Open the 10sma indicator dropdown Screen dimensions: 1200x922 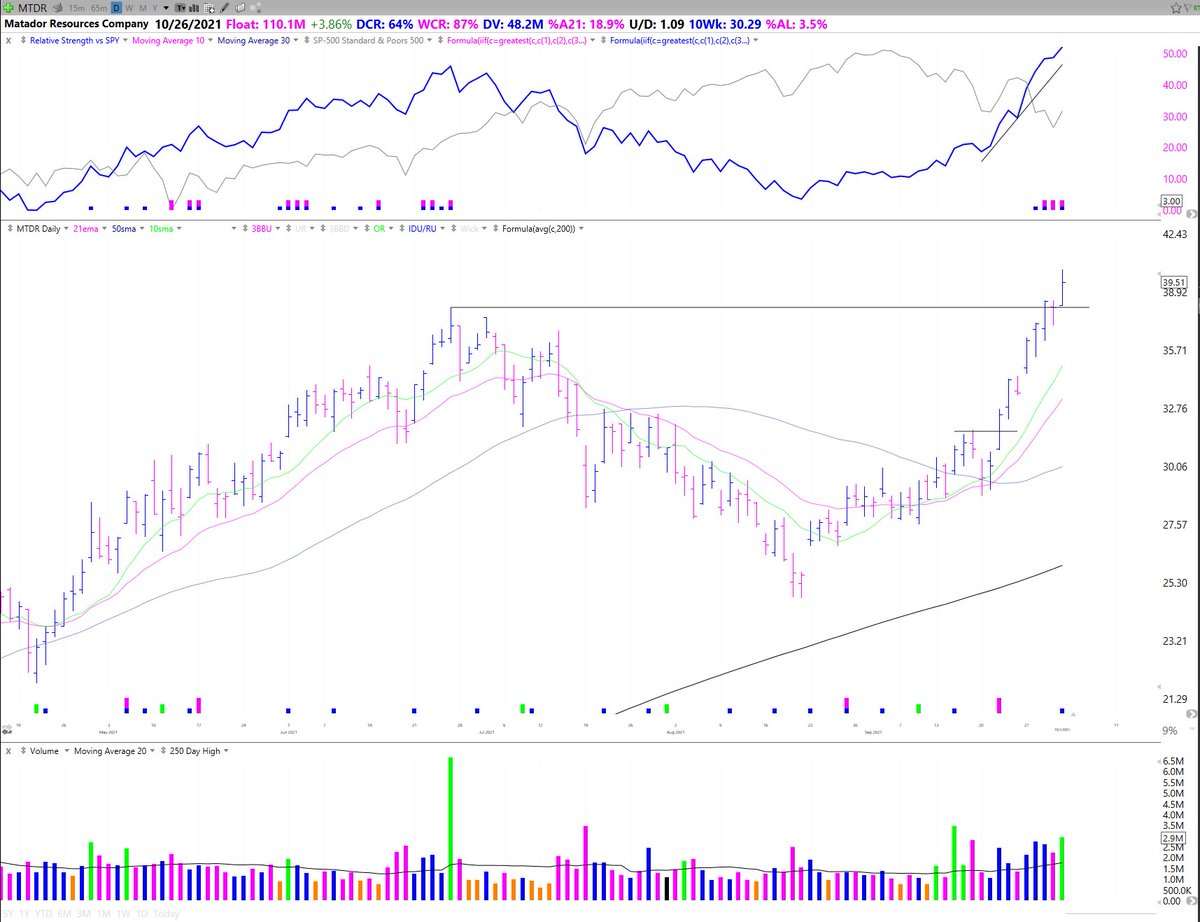tap(179, 230)
